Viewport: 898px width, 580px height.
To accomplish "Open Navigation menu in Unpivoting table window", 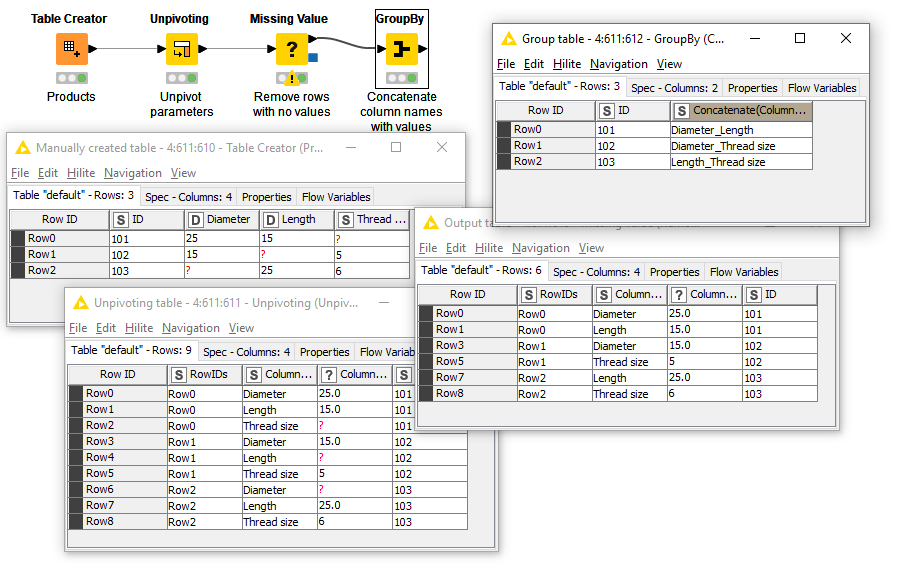I will (191, 328).
